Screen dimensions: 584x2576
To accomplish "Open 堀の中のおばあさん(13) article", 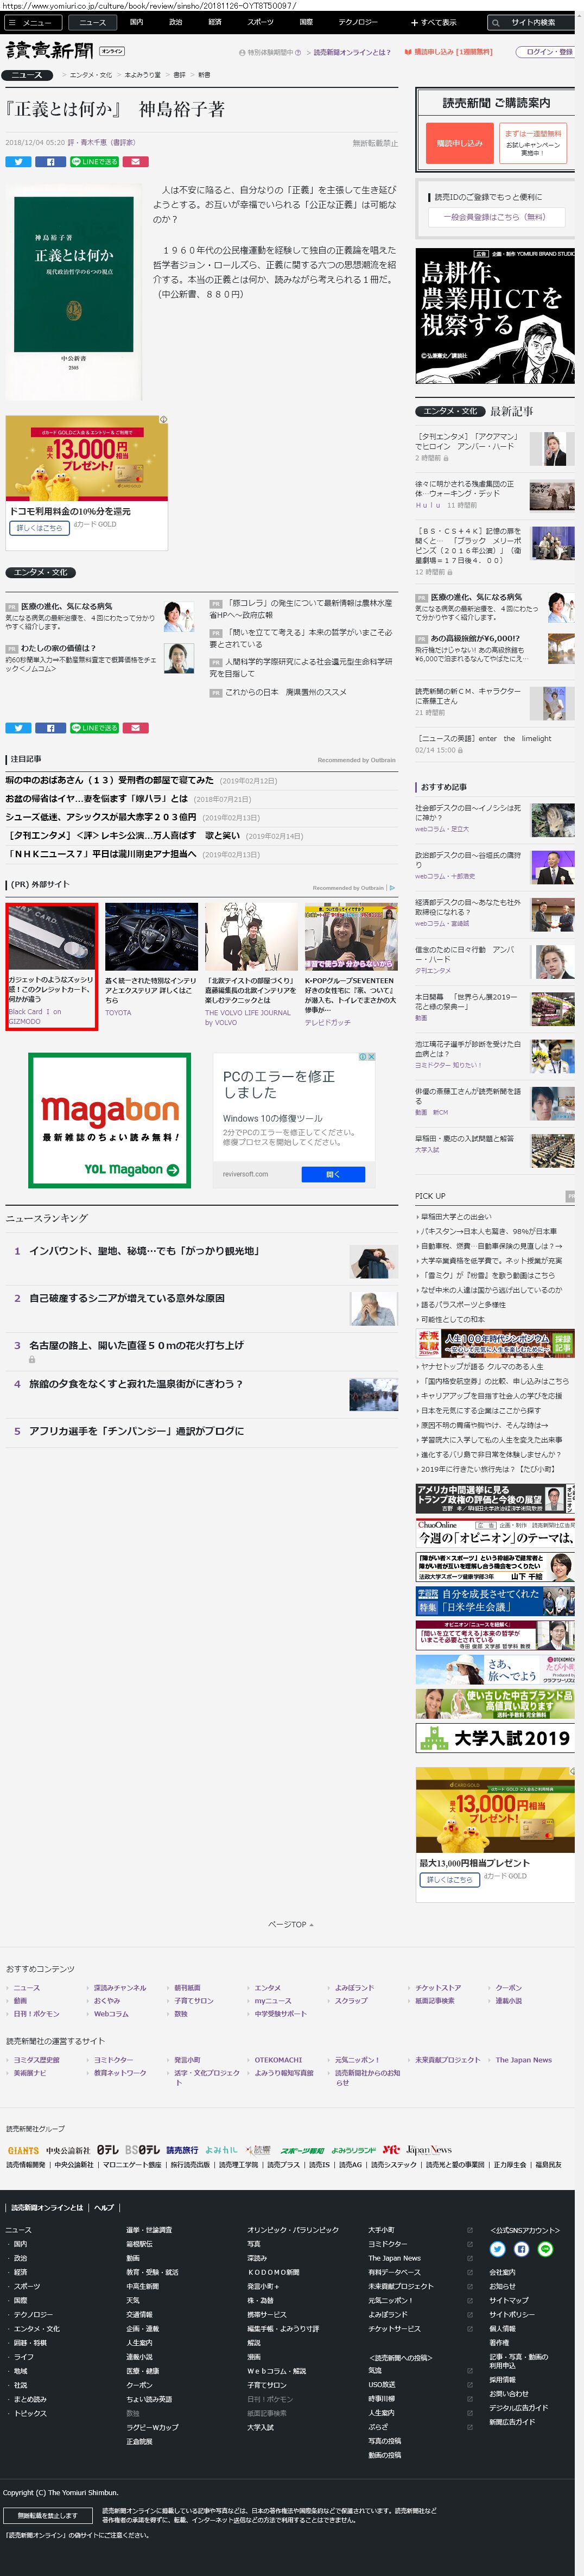I will coord(109,780).
